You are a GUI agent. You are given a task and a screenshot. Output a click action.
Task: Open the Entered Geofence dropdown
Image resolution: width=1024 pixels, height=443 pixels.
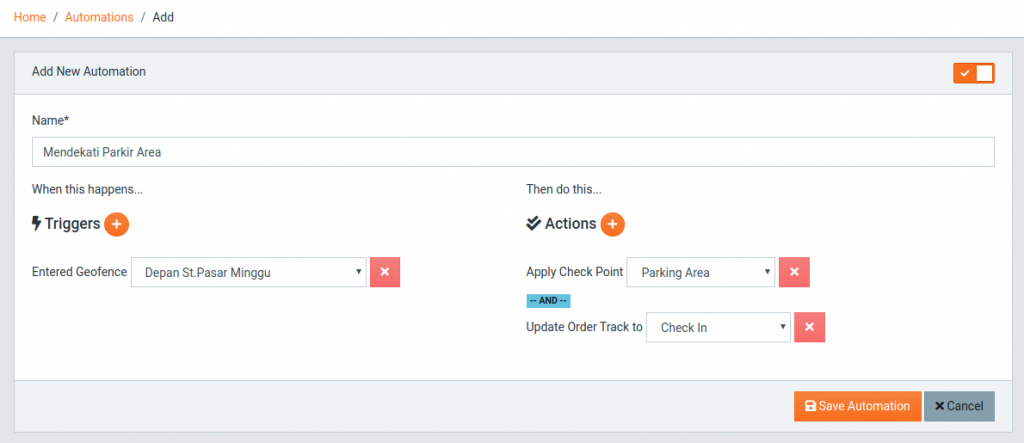coord(249,272)
